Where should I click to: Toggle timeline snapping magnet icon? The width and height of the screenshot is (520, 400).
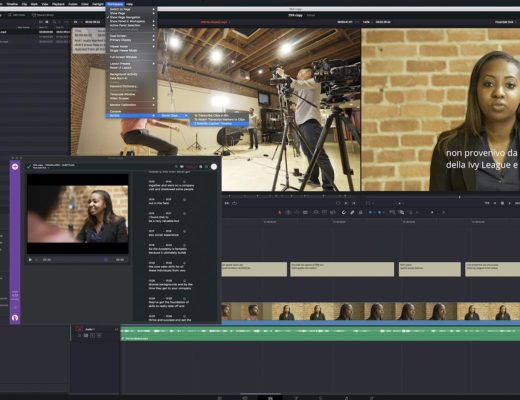[x=344, y=212]
